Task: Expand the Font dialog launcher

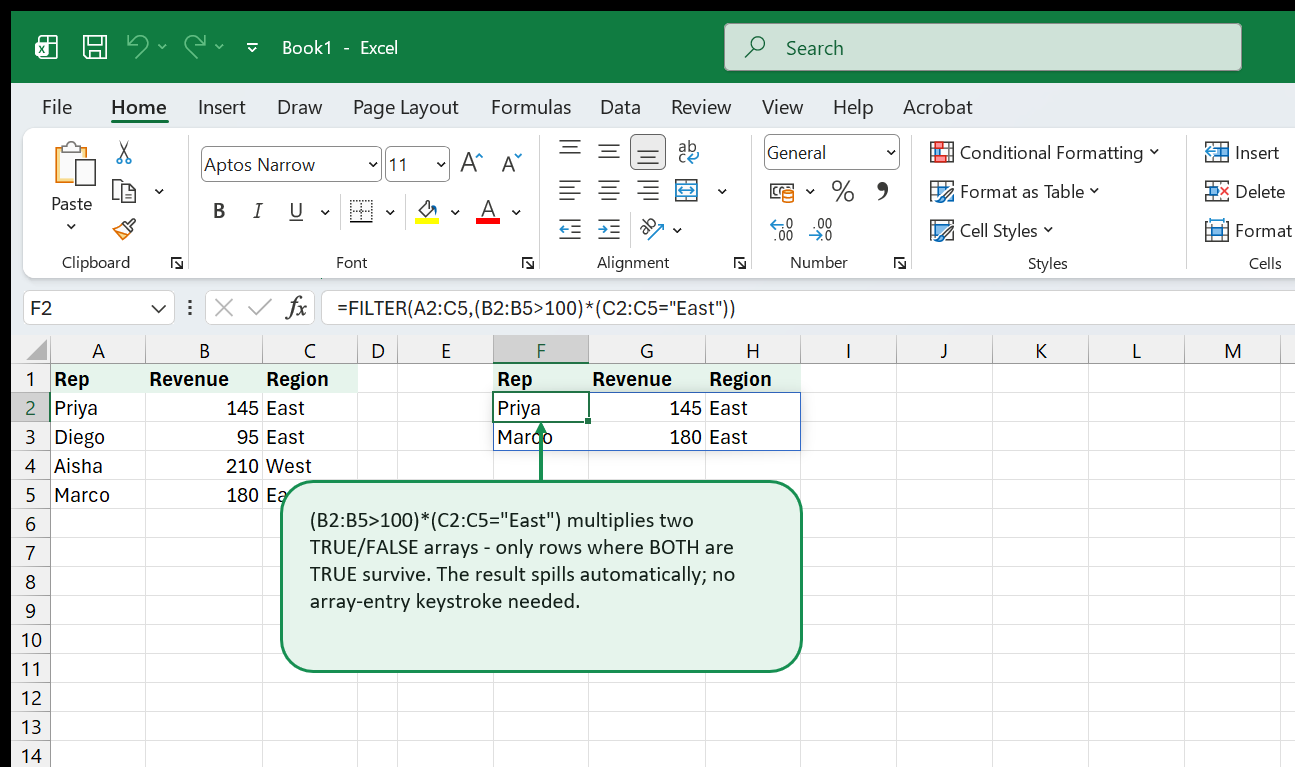Action: click(528, 263)
